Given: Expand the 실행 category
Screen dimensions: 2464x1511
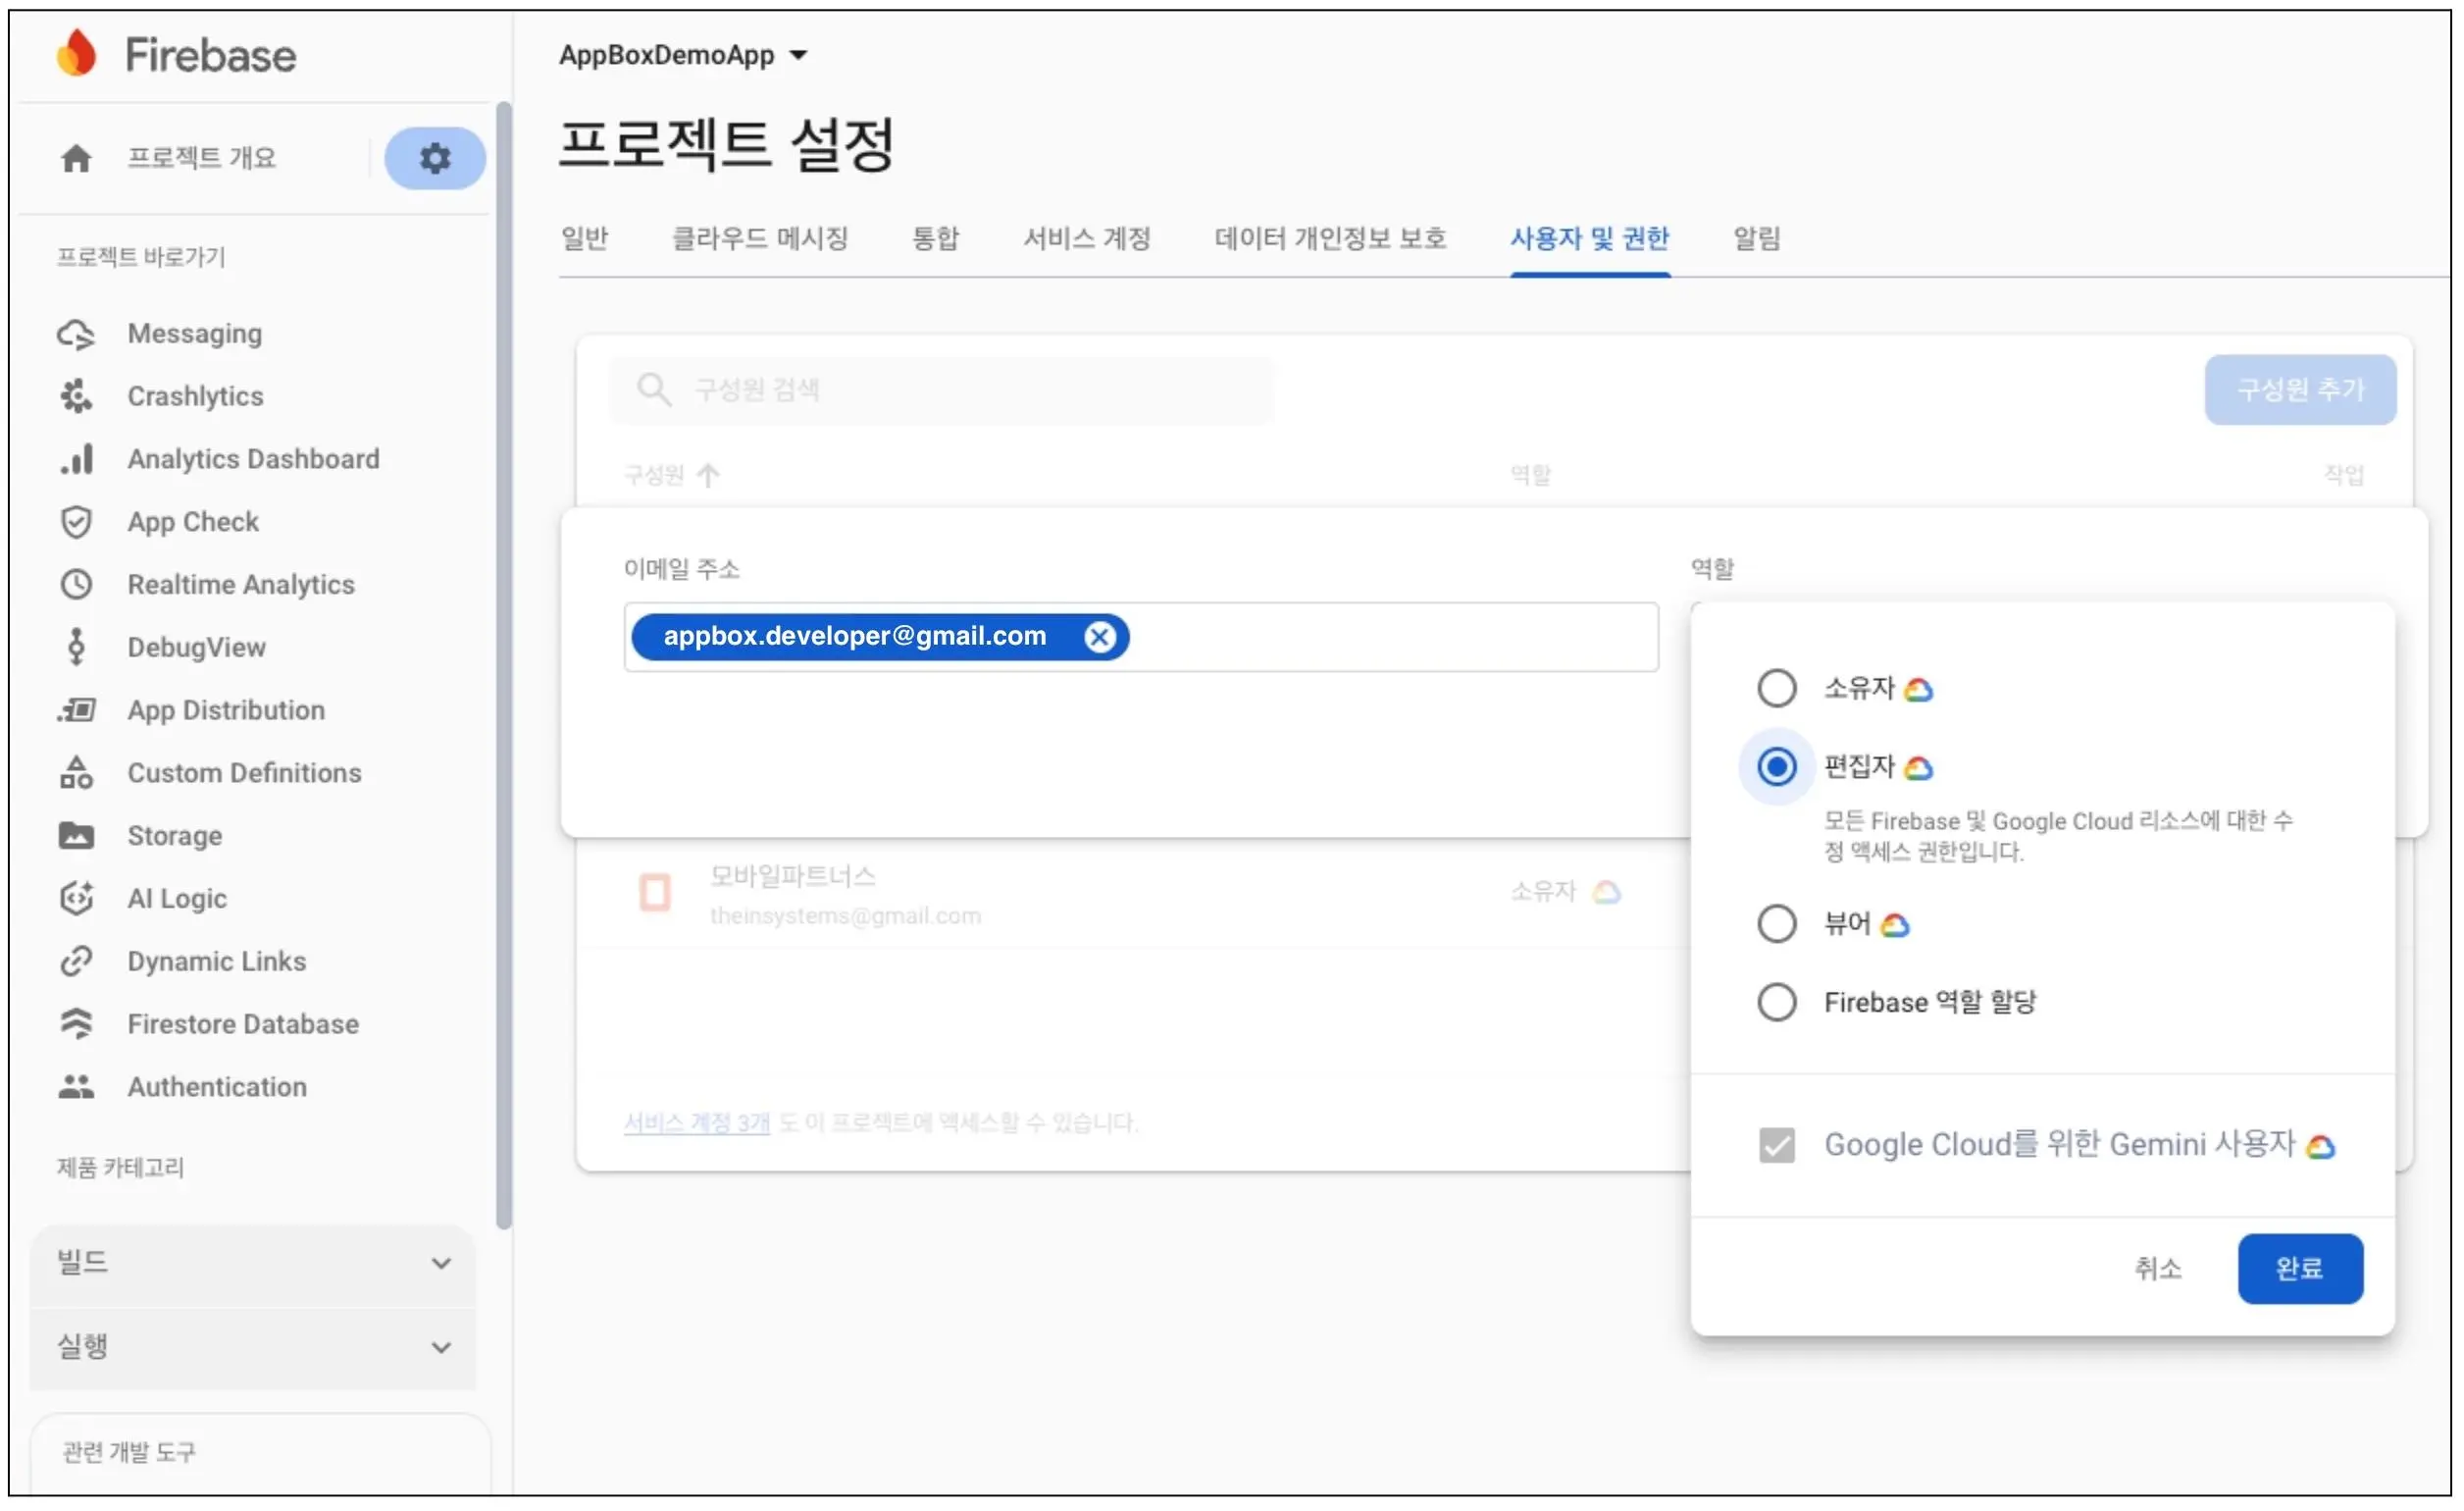Looking at the screenshot, I should [x=253, y=1348].
